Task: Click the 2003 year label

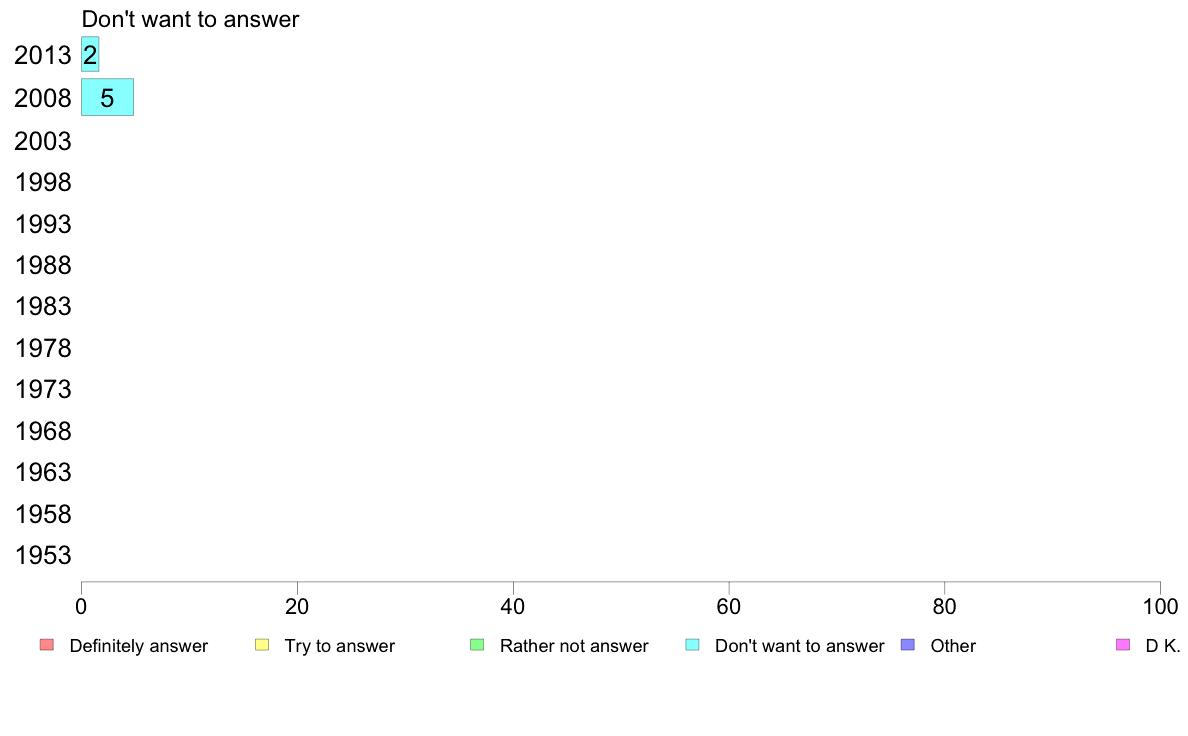Action: pyautogui.click(x=43, y=141)
